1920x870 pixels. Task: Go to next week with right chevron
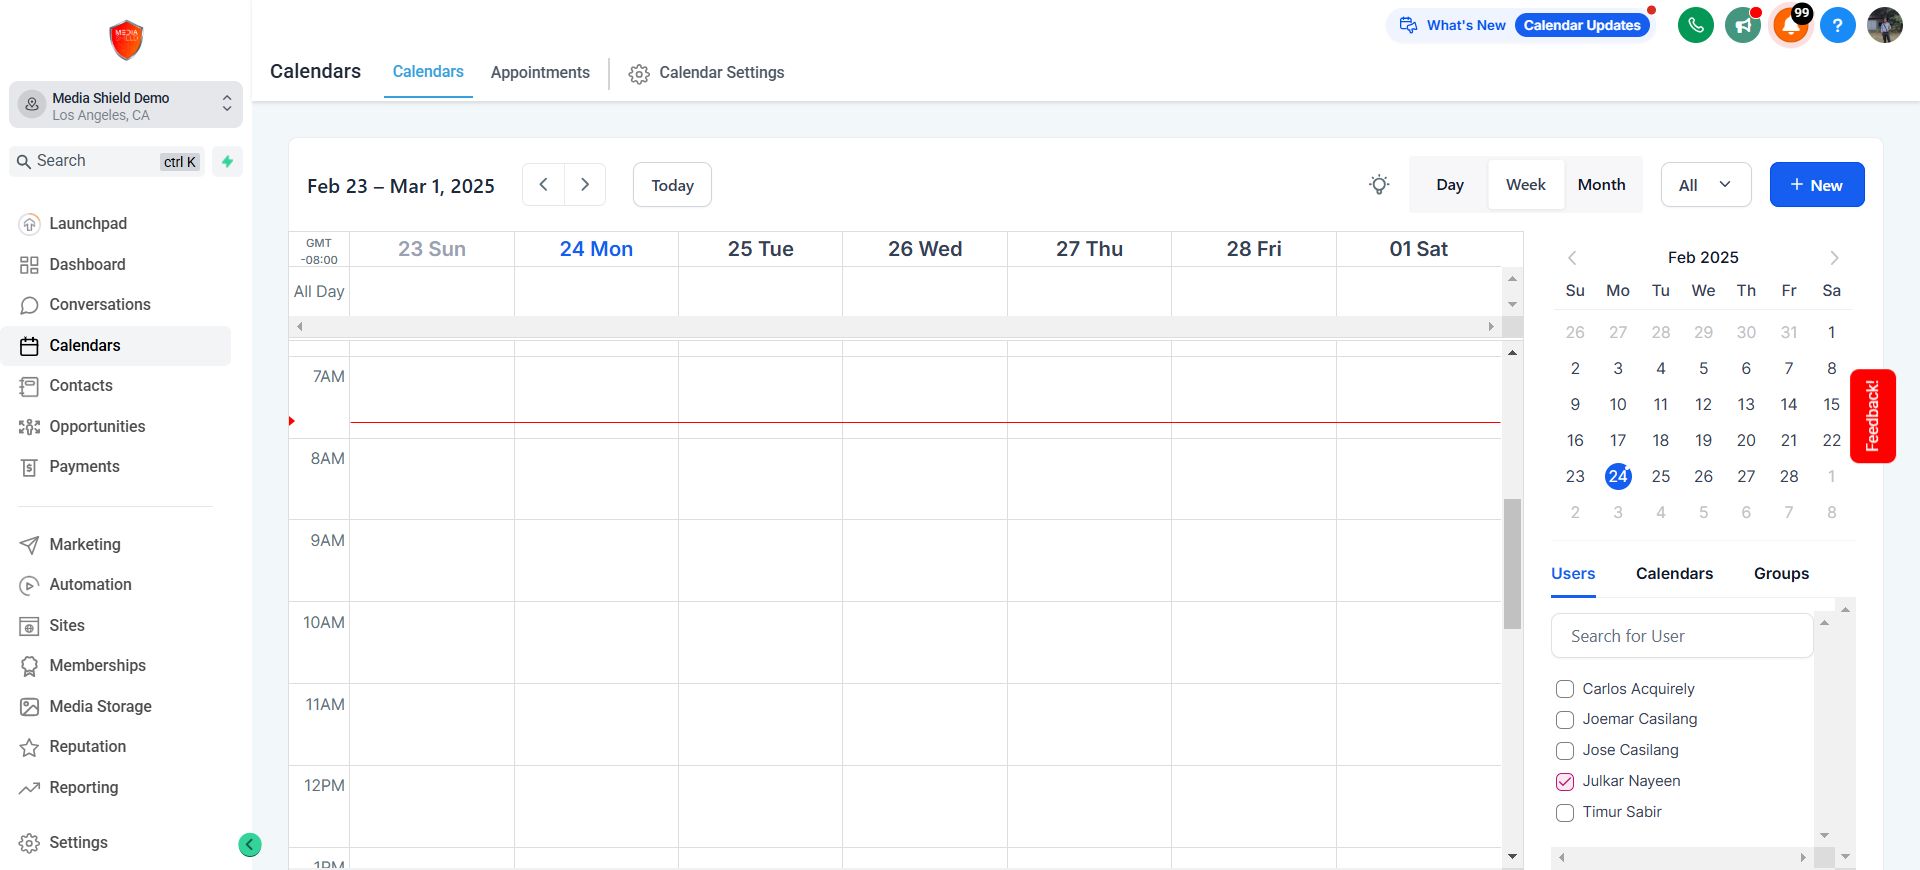(585, 185)
